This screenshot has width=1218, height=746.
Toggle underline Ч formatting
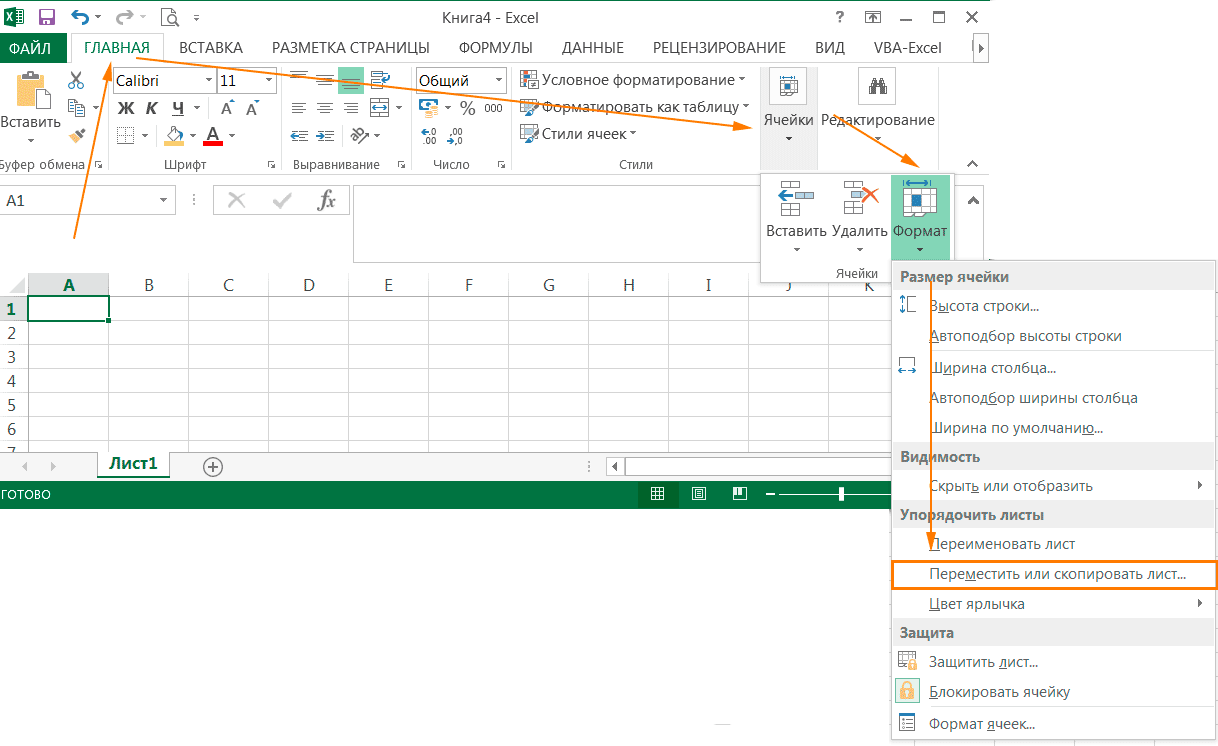pos(178,108)
